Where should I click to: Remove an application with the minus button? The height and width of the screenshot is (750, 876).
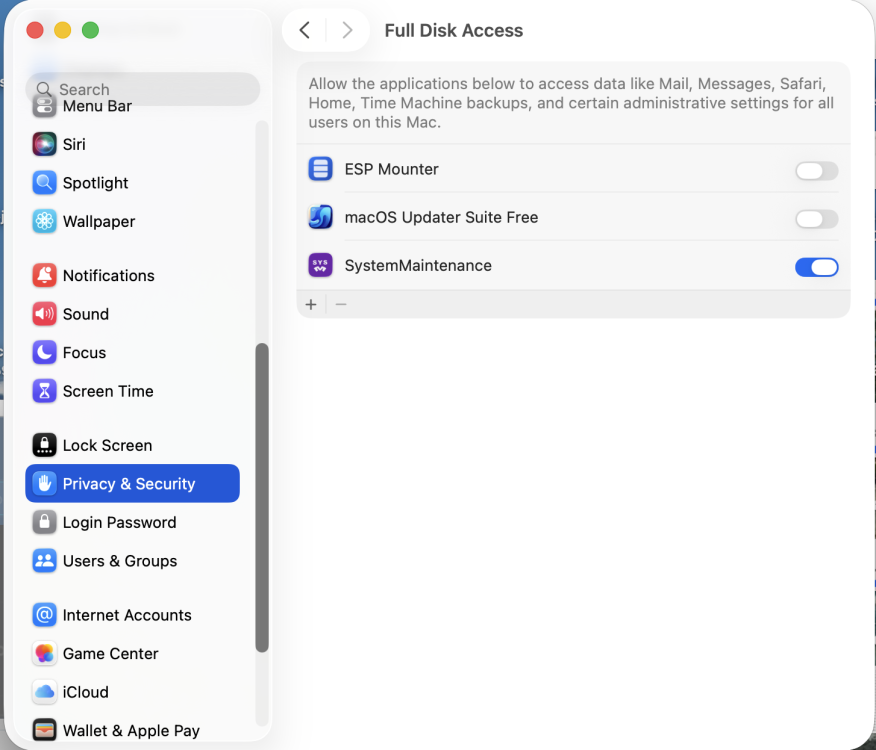tap(341, 305)
